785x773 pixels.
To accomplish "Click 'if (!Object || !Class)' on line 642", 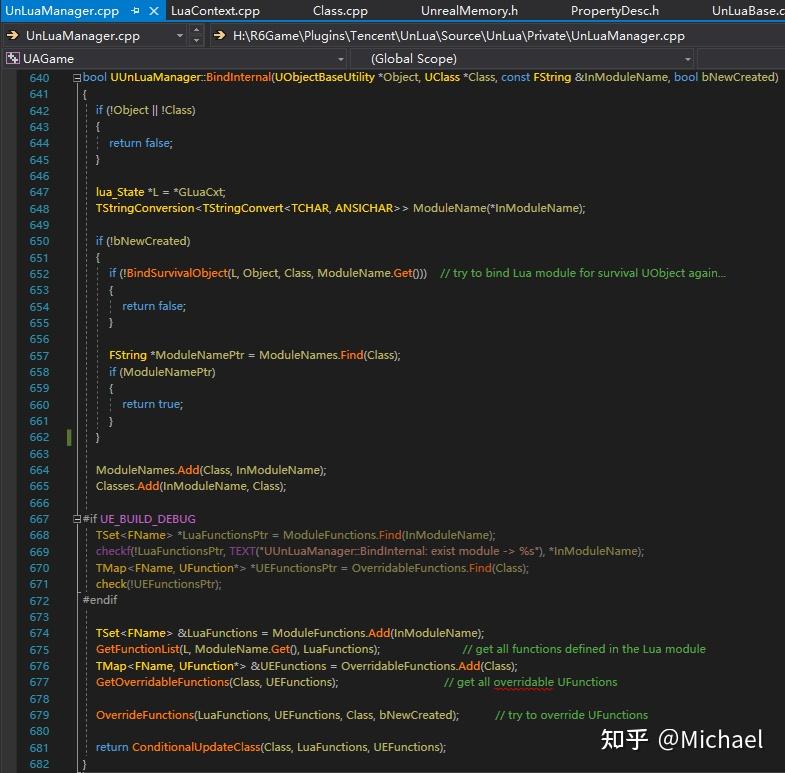I will (x=146, y=110).
